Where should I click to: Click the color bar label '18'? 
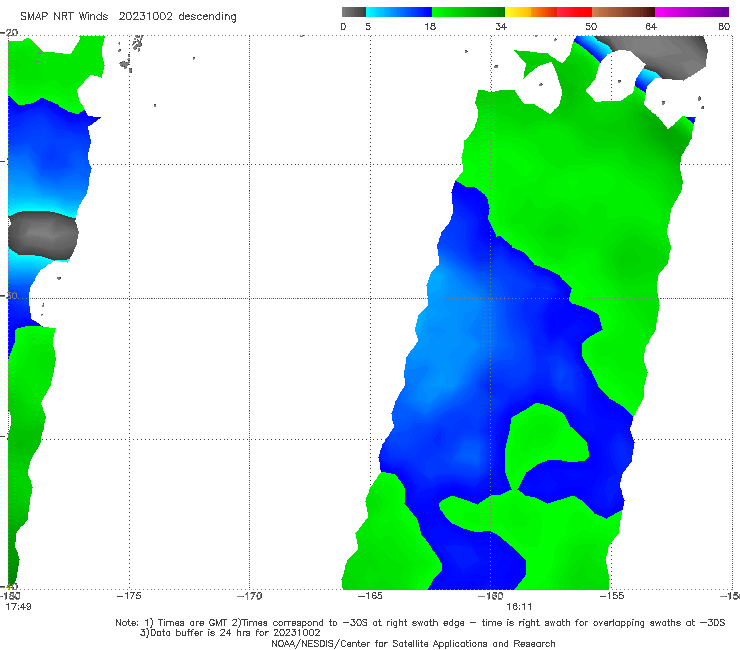[x=430, y=26]
